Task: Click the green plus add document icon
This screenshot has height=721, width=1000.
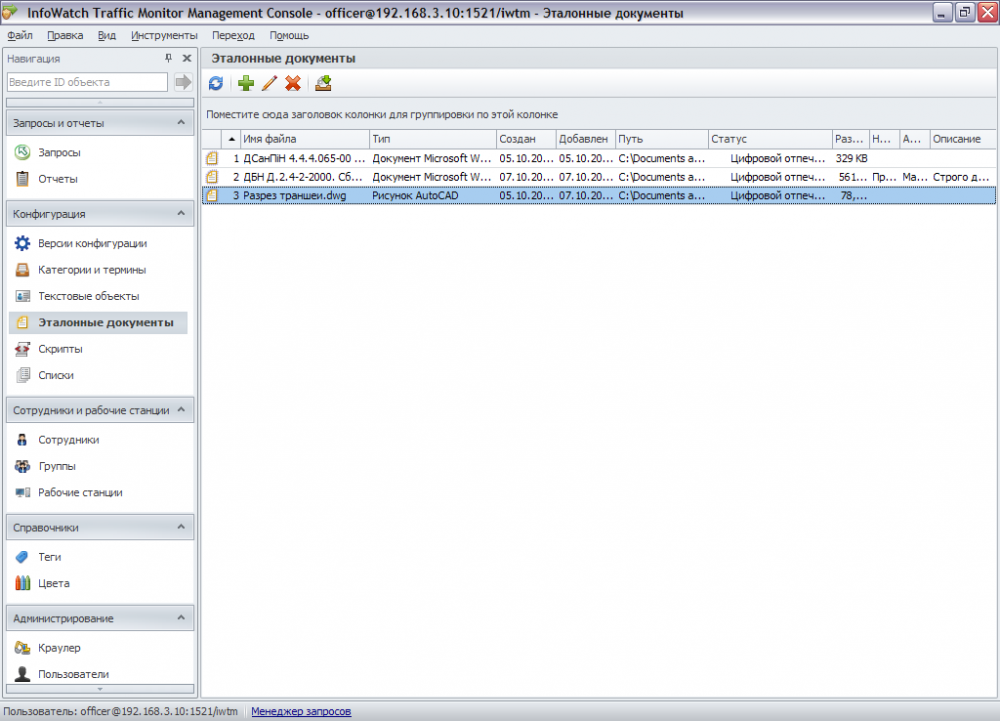Action: coord(246,83)
